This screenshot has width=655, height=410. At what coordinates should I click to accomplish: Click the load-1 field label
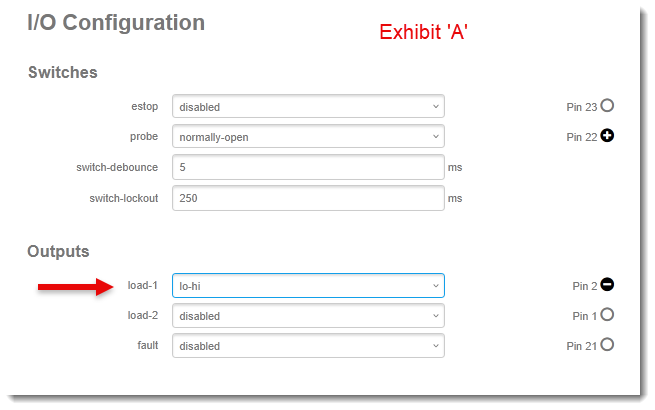(143, 286)
